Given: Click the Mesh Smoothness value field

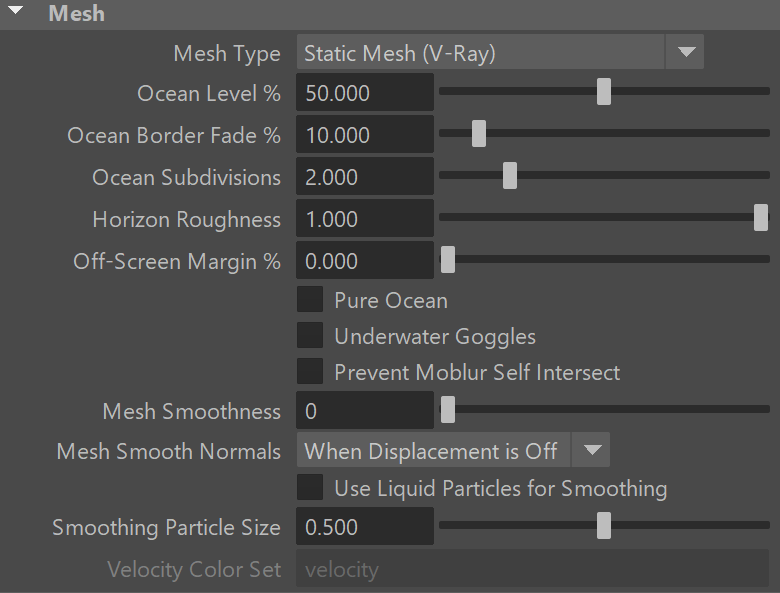Looking at the screenshot, I should click(x=365, y=410).
